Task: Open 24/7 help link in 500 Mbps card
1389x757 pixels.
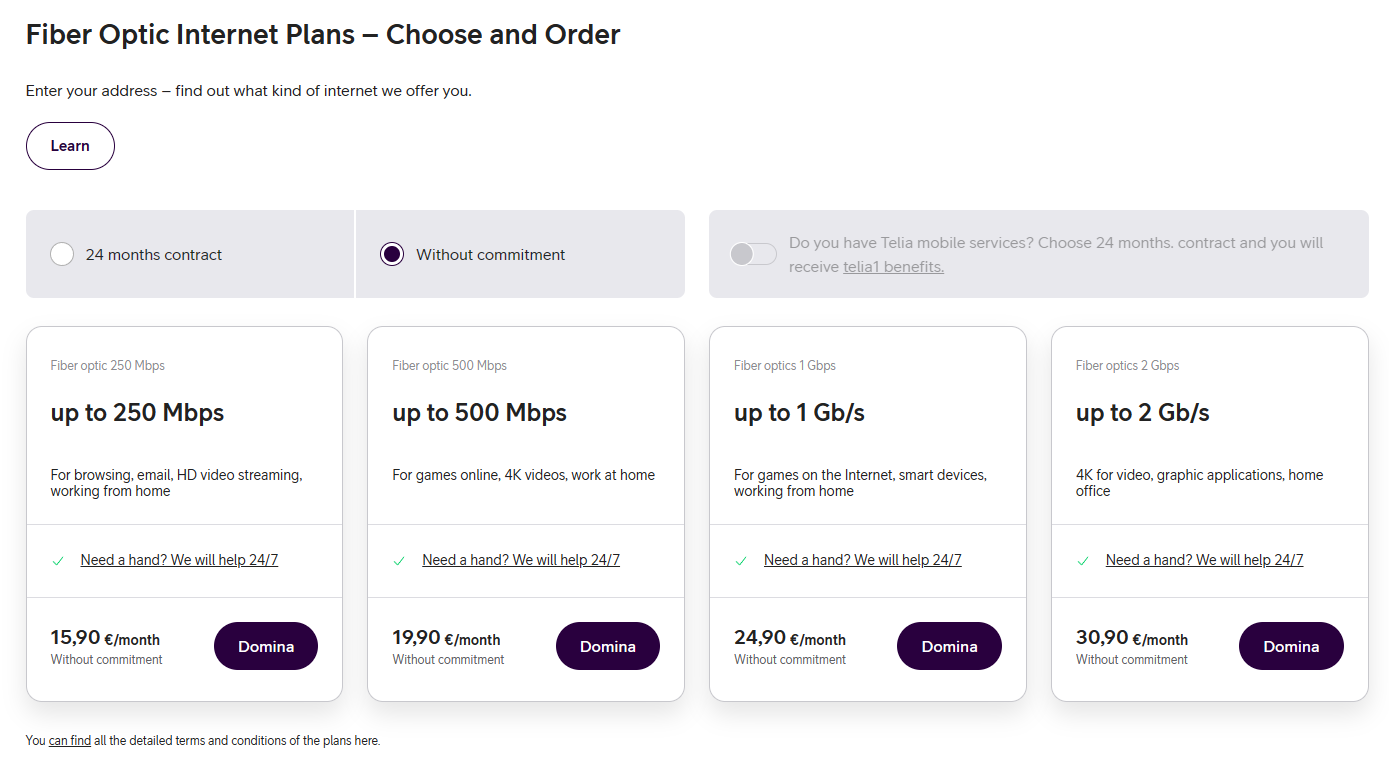Action: [521, 560]
